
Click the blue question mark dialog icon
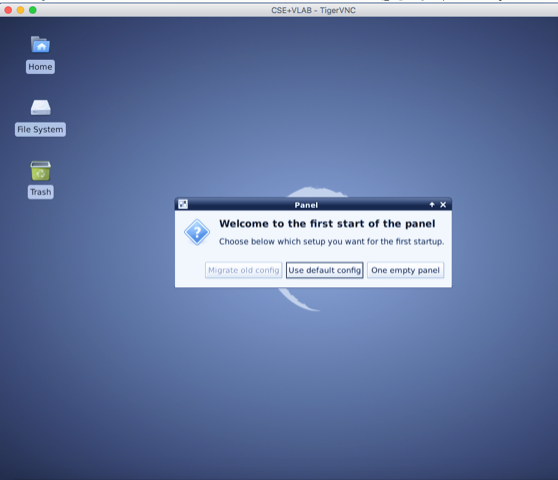pyautogui.click(x=197, y=232)
